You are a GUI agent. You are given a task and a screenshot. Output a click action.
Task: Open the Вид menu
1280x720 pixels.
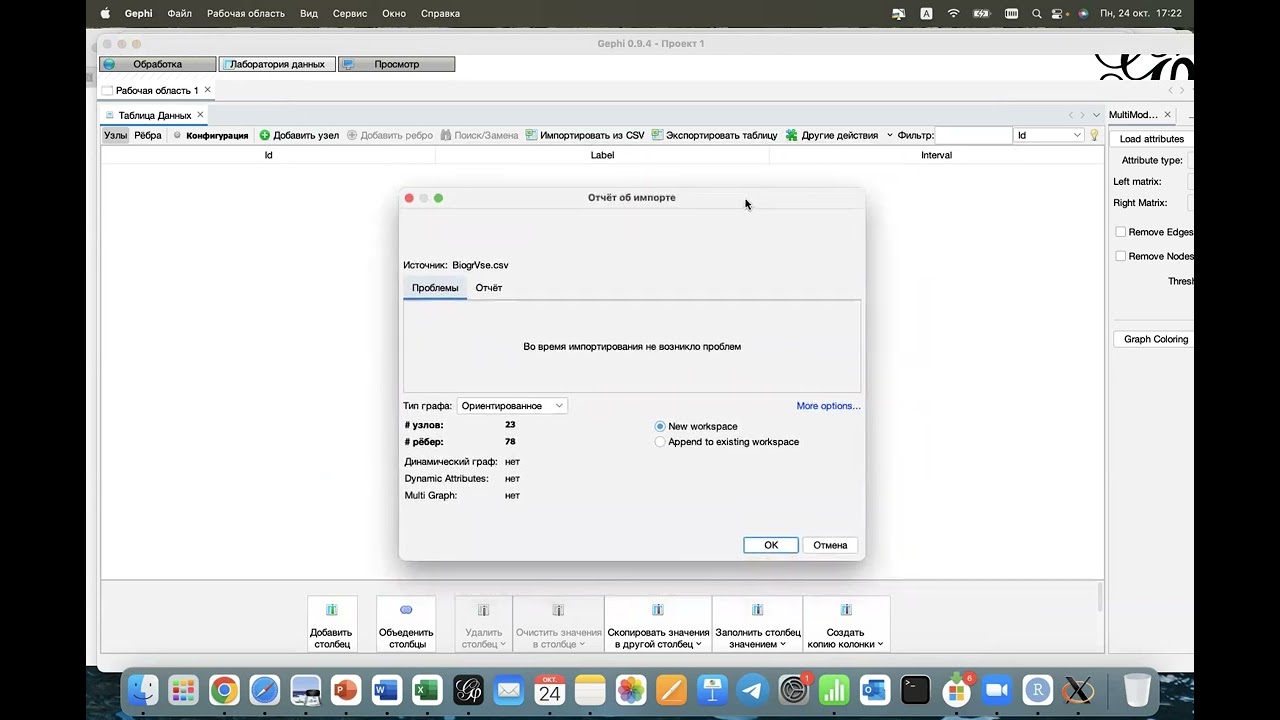click(x=309, y=14)
